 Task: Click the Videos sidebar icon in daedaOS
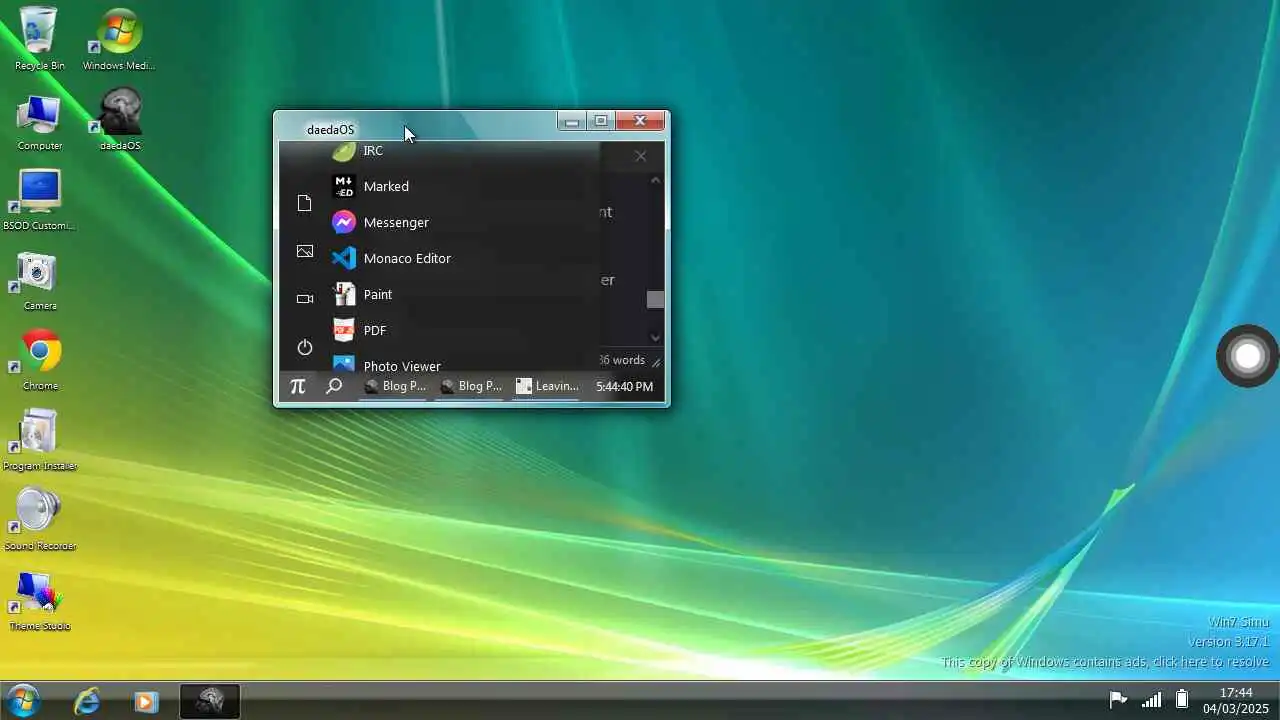pos(305,298)
